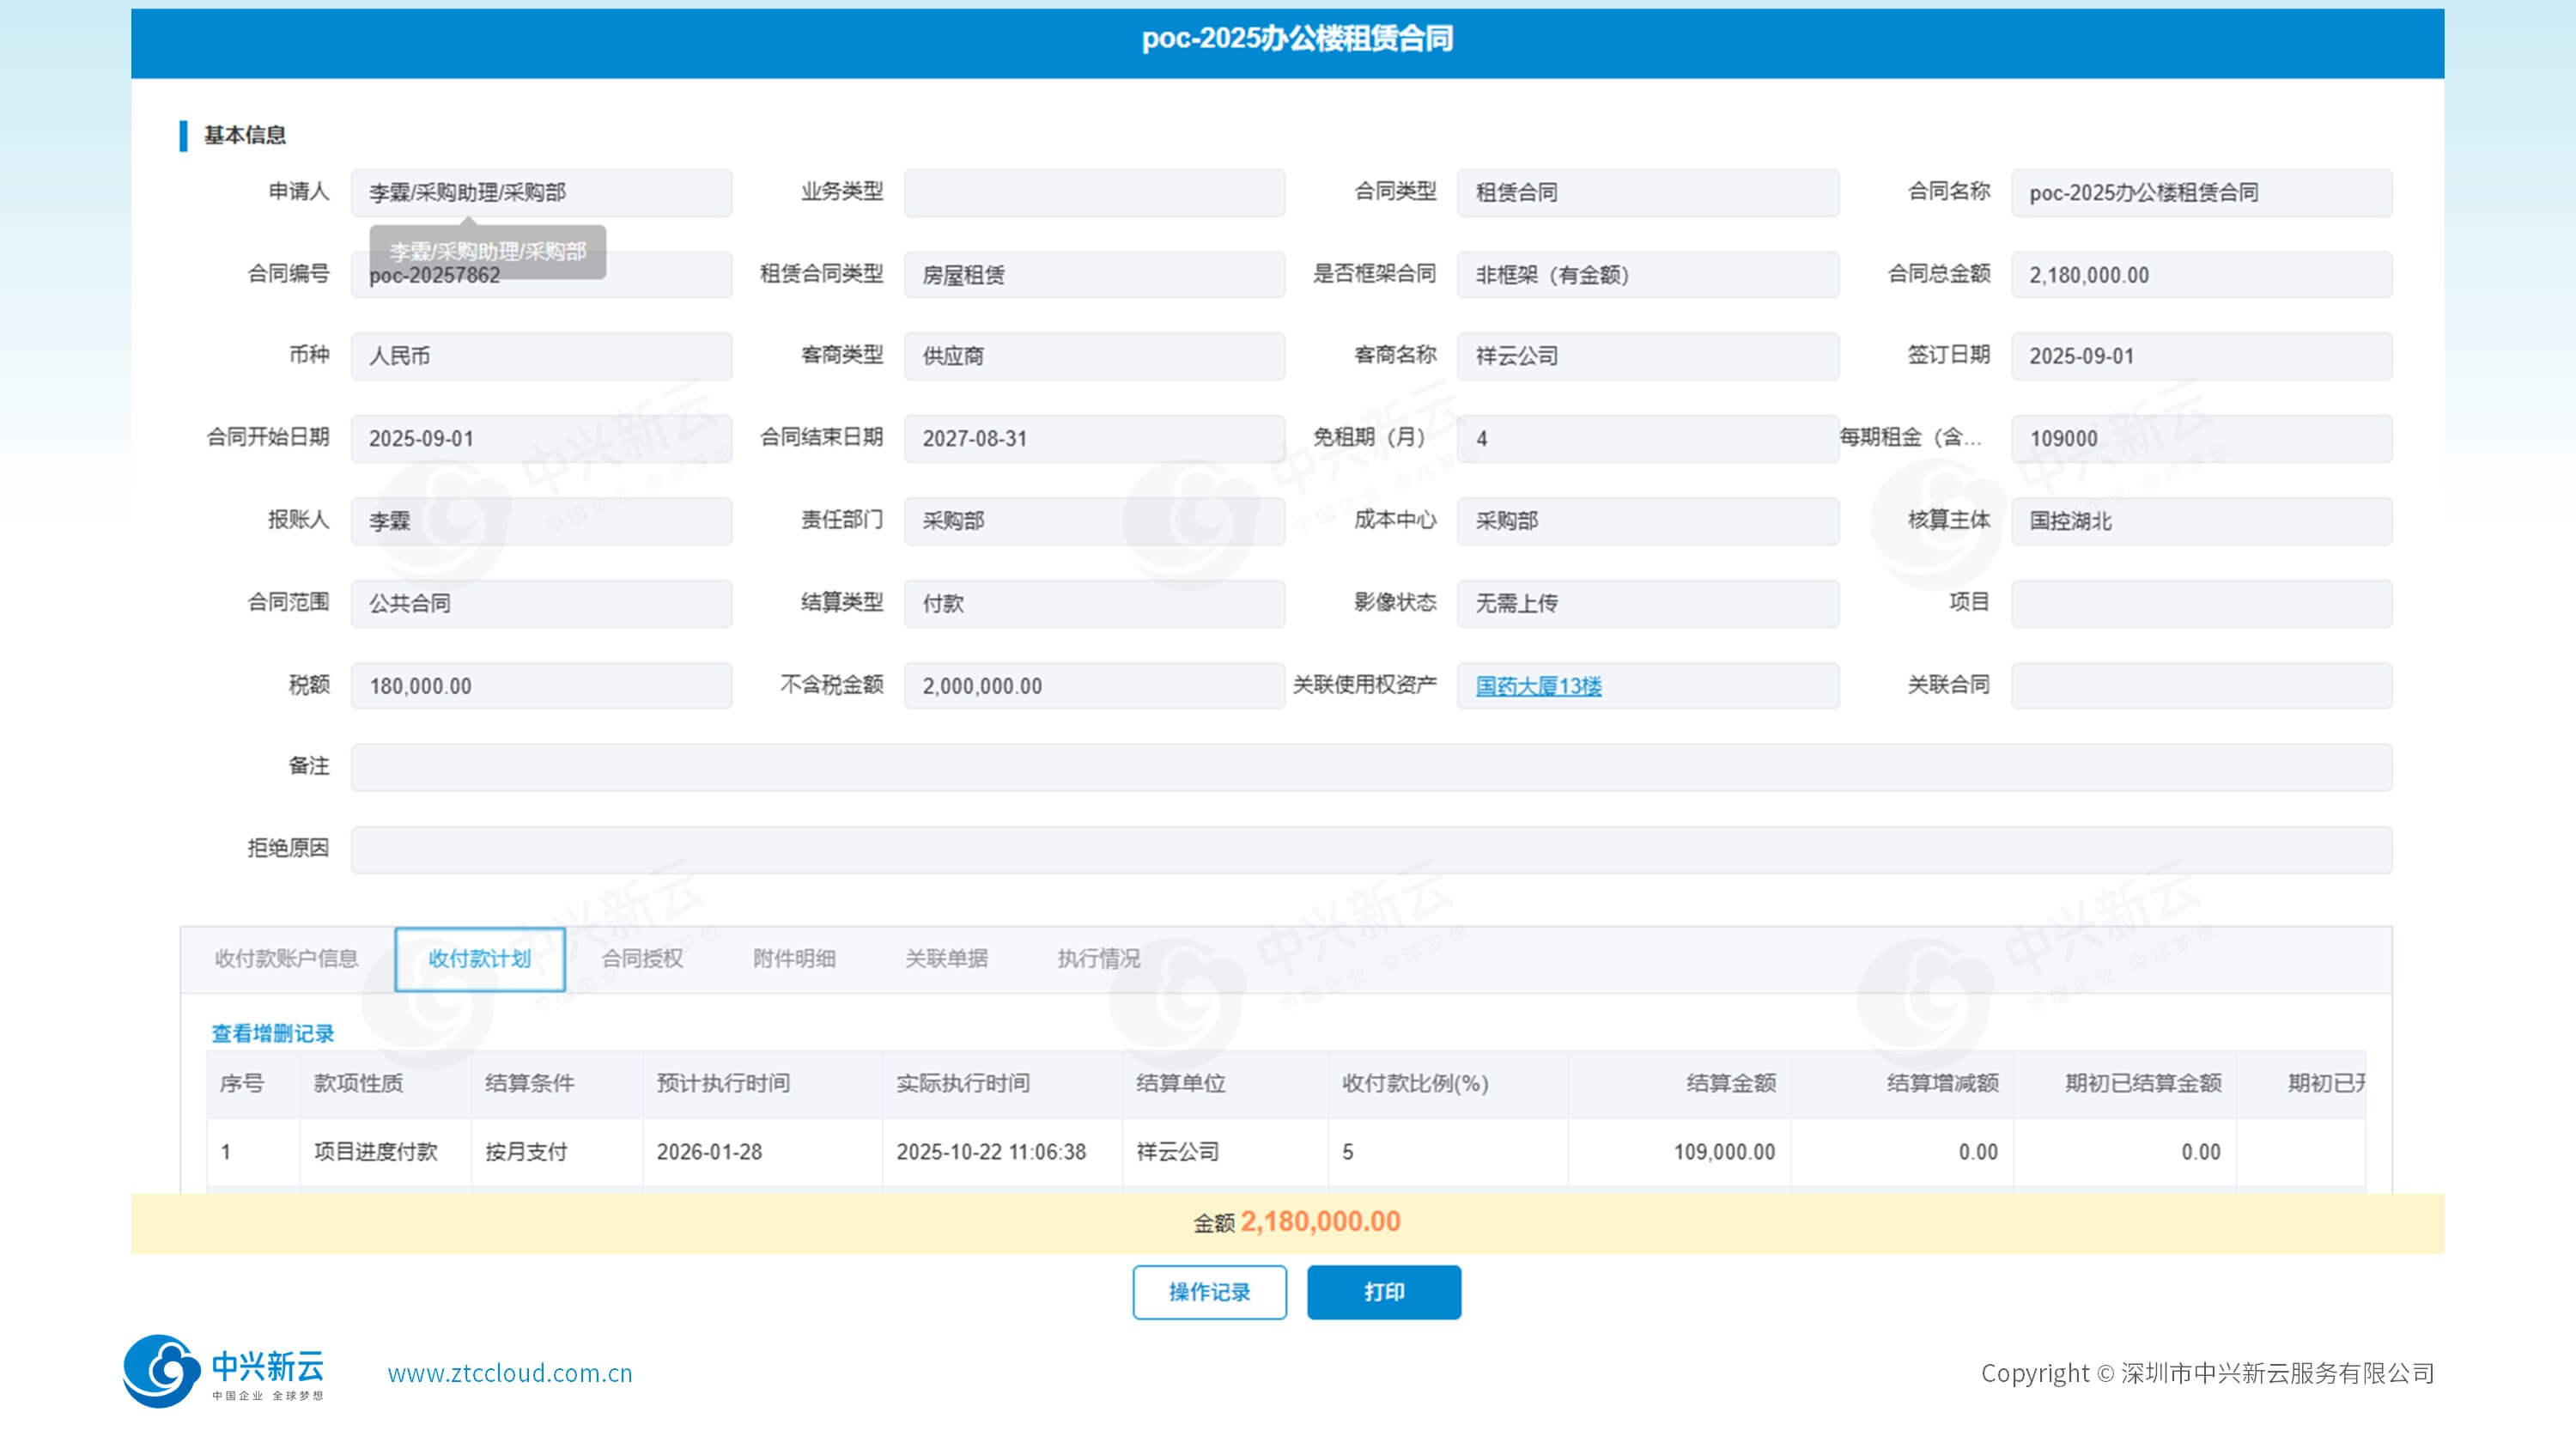Click the 基本信息 section heading
This screenshot has width=2576, height=1449.
[245, 135]
